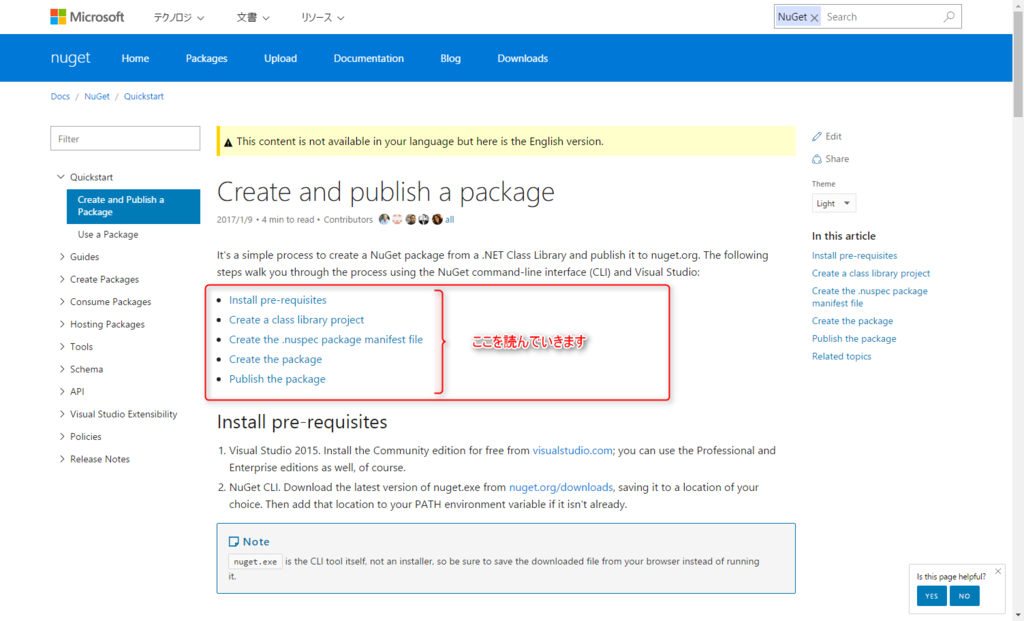Click the Quickstart breadcrumb link
1024x621 pixels.
coord(144,96)
